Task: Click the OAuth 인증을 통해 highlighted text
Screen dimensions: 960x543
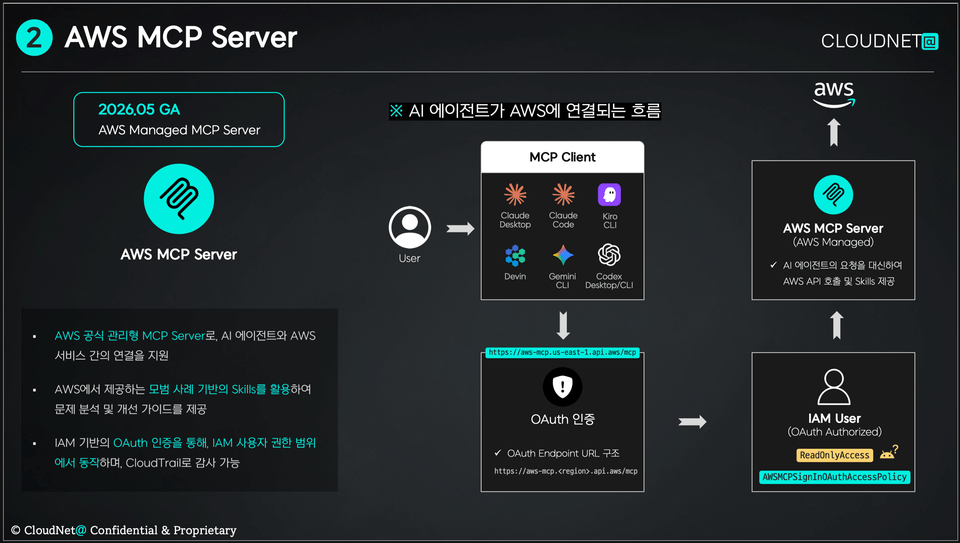Action: [x=160, y=443]
